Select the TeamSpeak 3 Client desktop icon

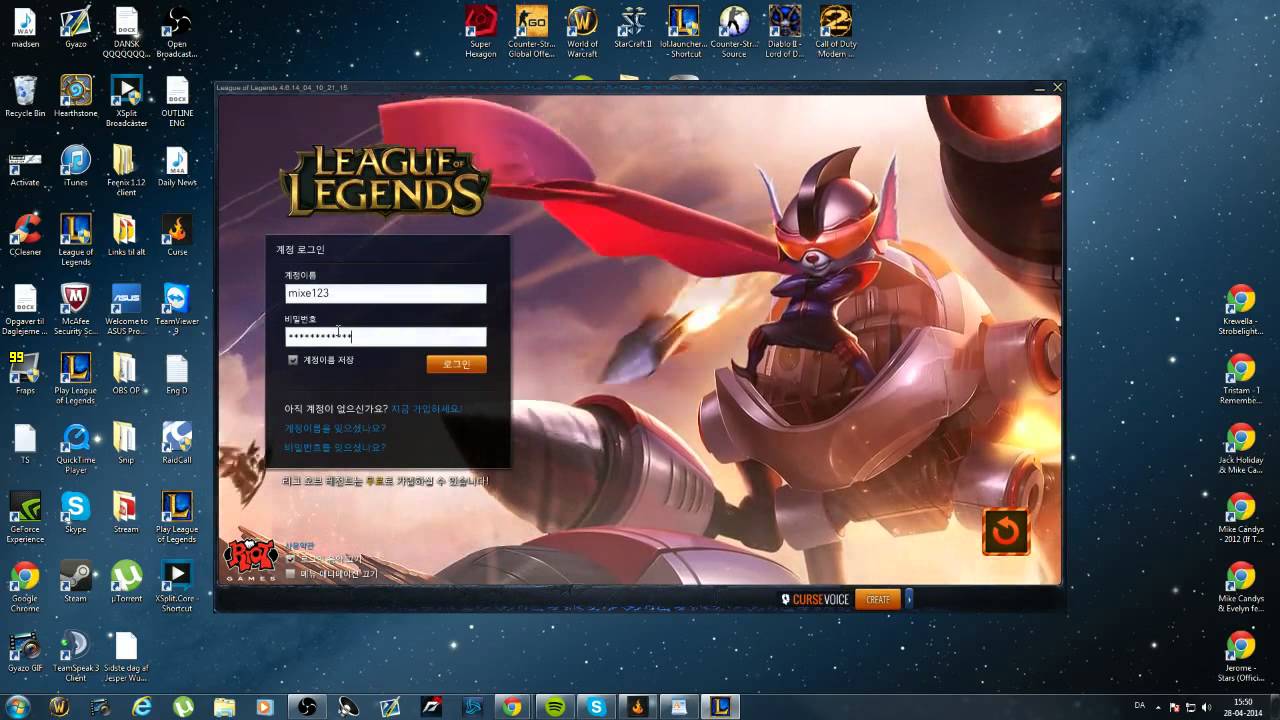point(76,656)
